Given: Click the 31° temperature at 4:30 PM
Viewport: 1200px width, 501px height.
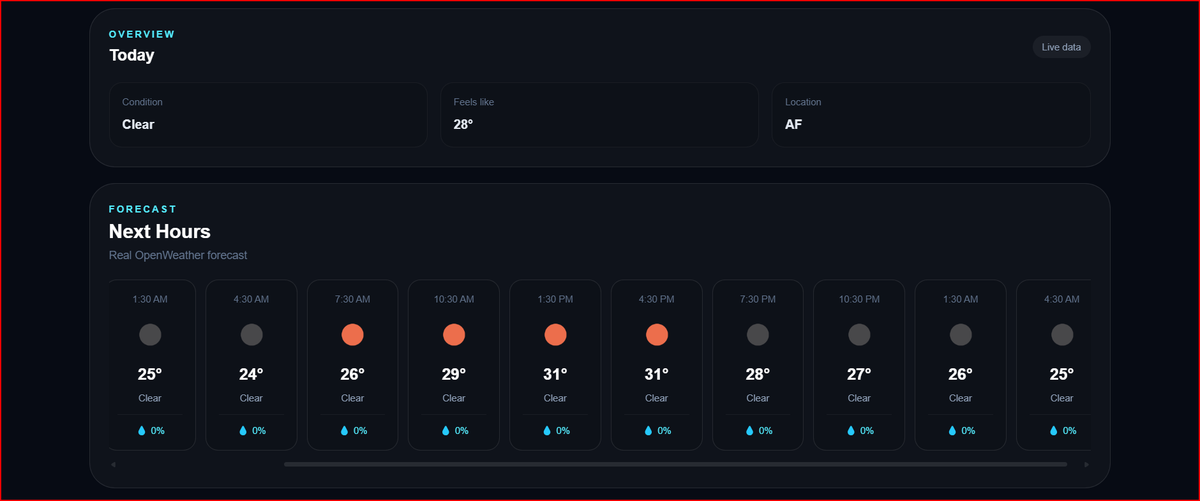Looking at the screenshot, I should tap(656, 374).
